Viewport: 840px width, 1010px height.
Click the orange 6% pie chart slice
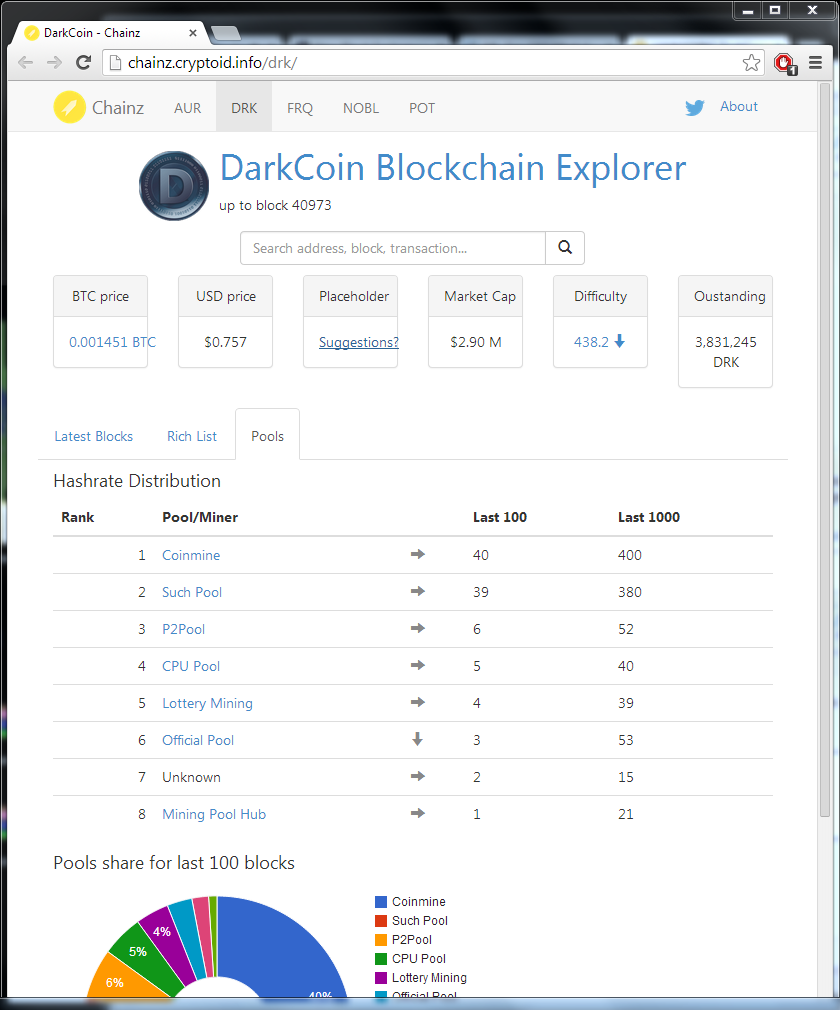[122, 980]
